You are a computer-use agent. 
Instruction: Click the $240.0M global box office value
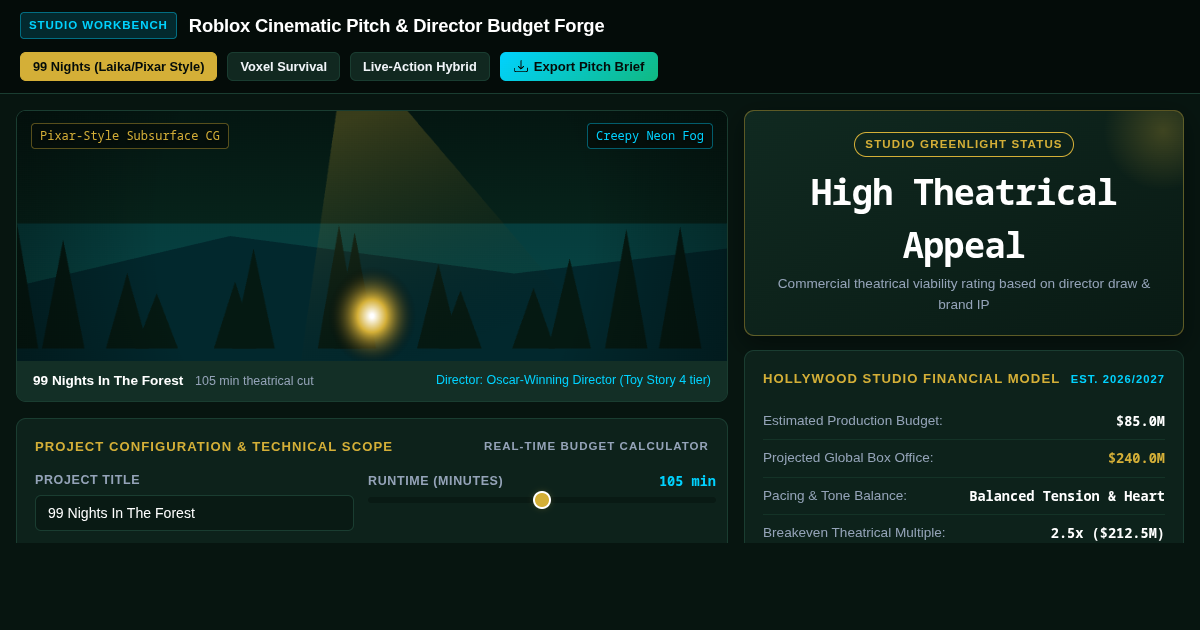tap(1136, 458)
